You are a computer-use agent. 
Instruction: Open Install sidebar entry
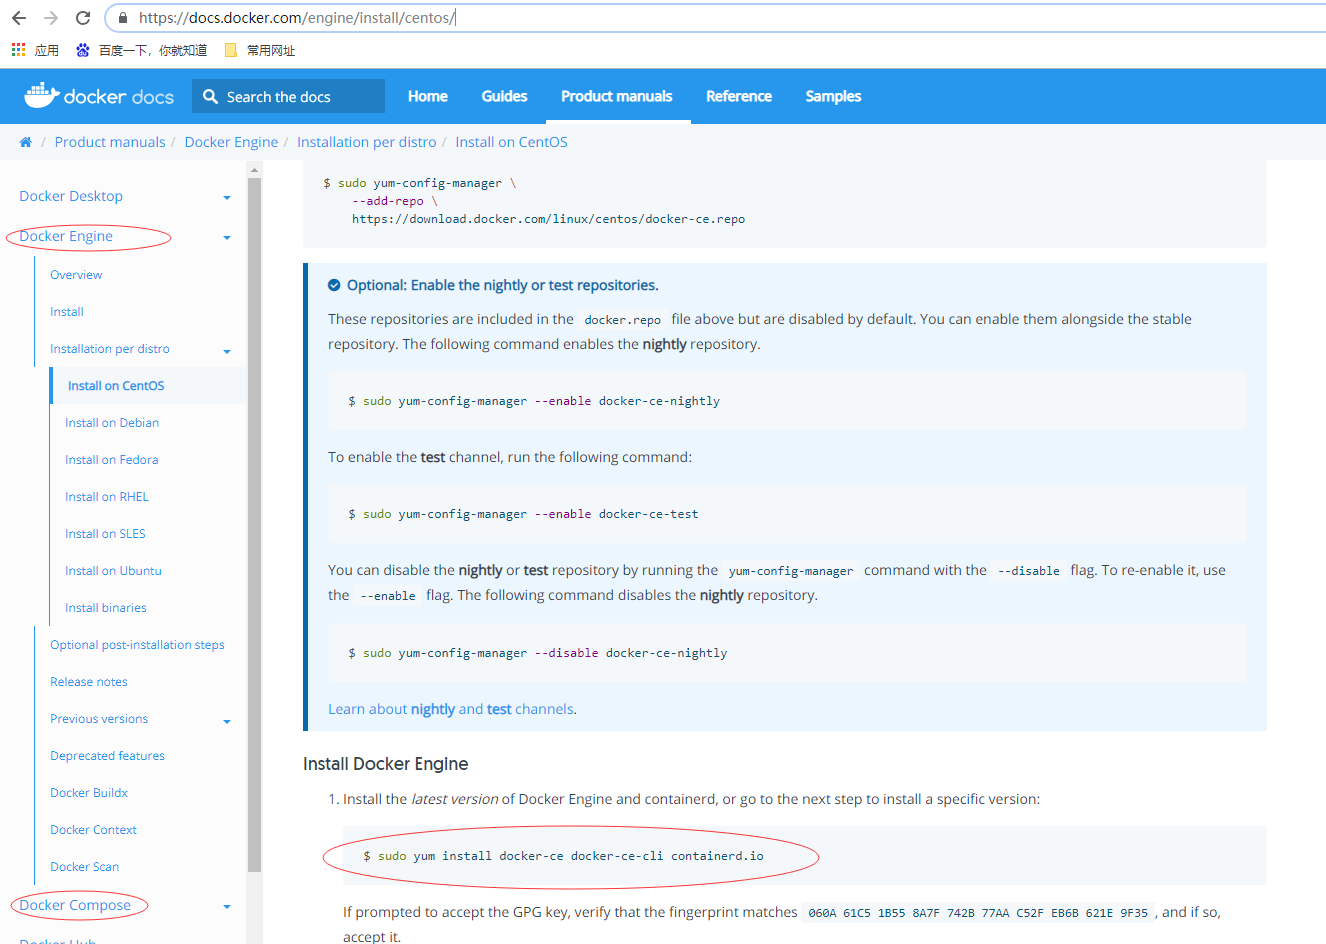pos(67,312)
